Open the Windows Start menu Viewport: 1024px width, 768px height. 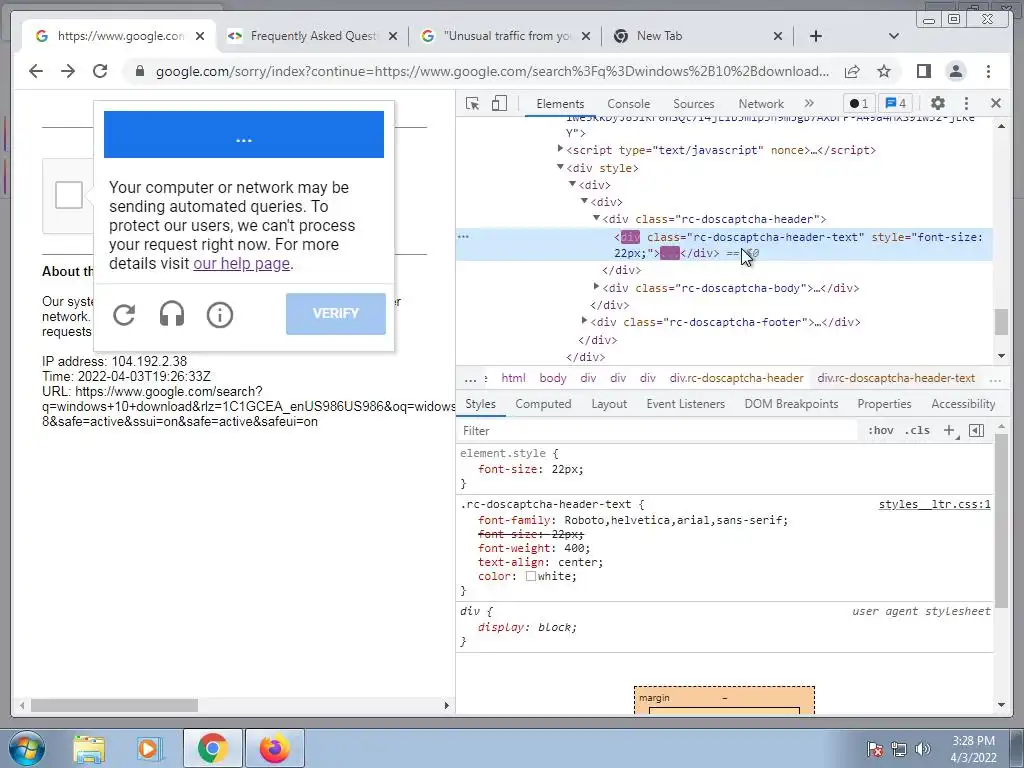click(26, 749)
